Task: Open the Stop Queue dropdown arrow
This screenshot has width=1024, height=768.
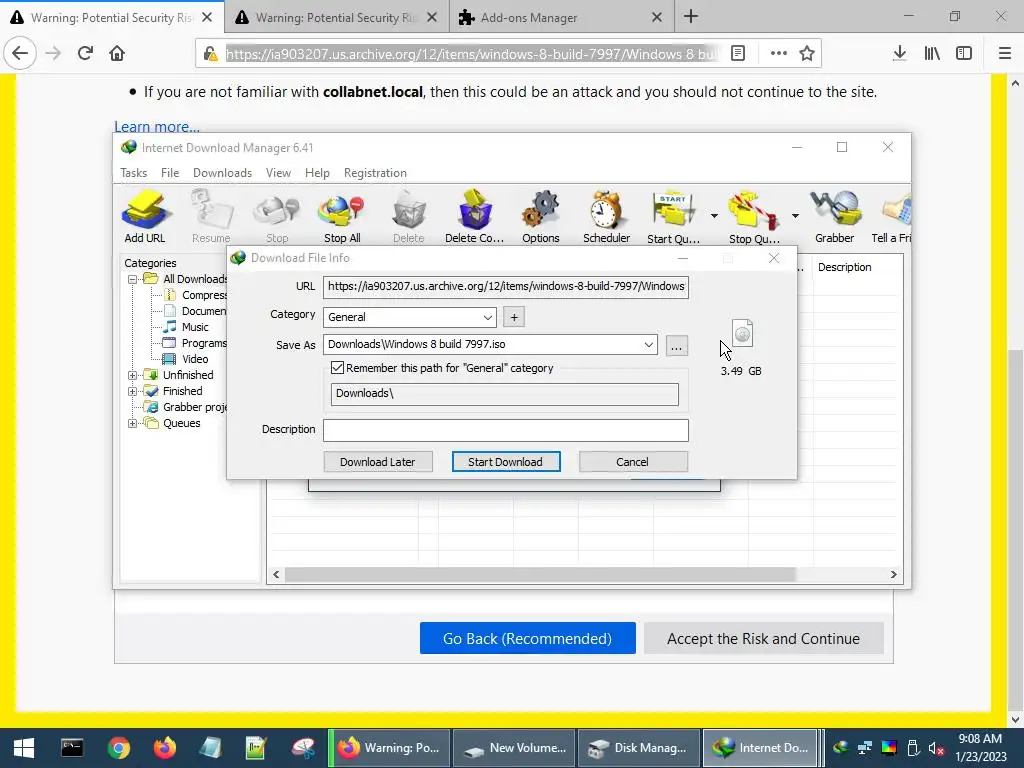Action: [x=795, y=216]
